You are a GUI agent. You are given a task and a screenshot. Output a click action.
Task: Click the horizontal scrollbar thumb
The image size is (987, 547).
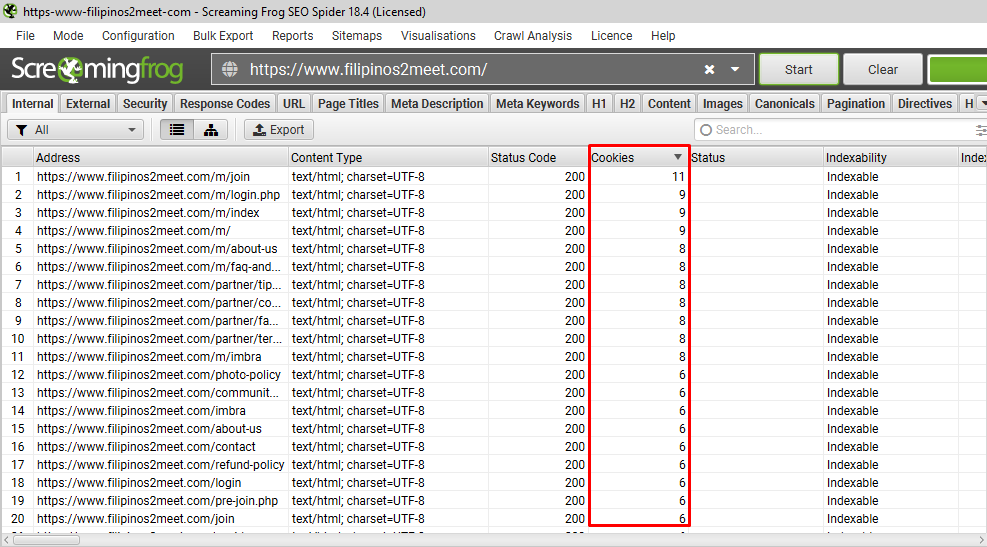(46, 540)
